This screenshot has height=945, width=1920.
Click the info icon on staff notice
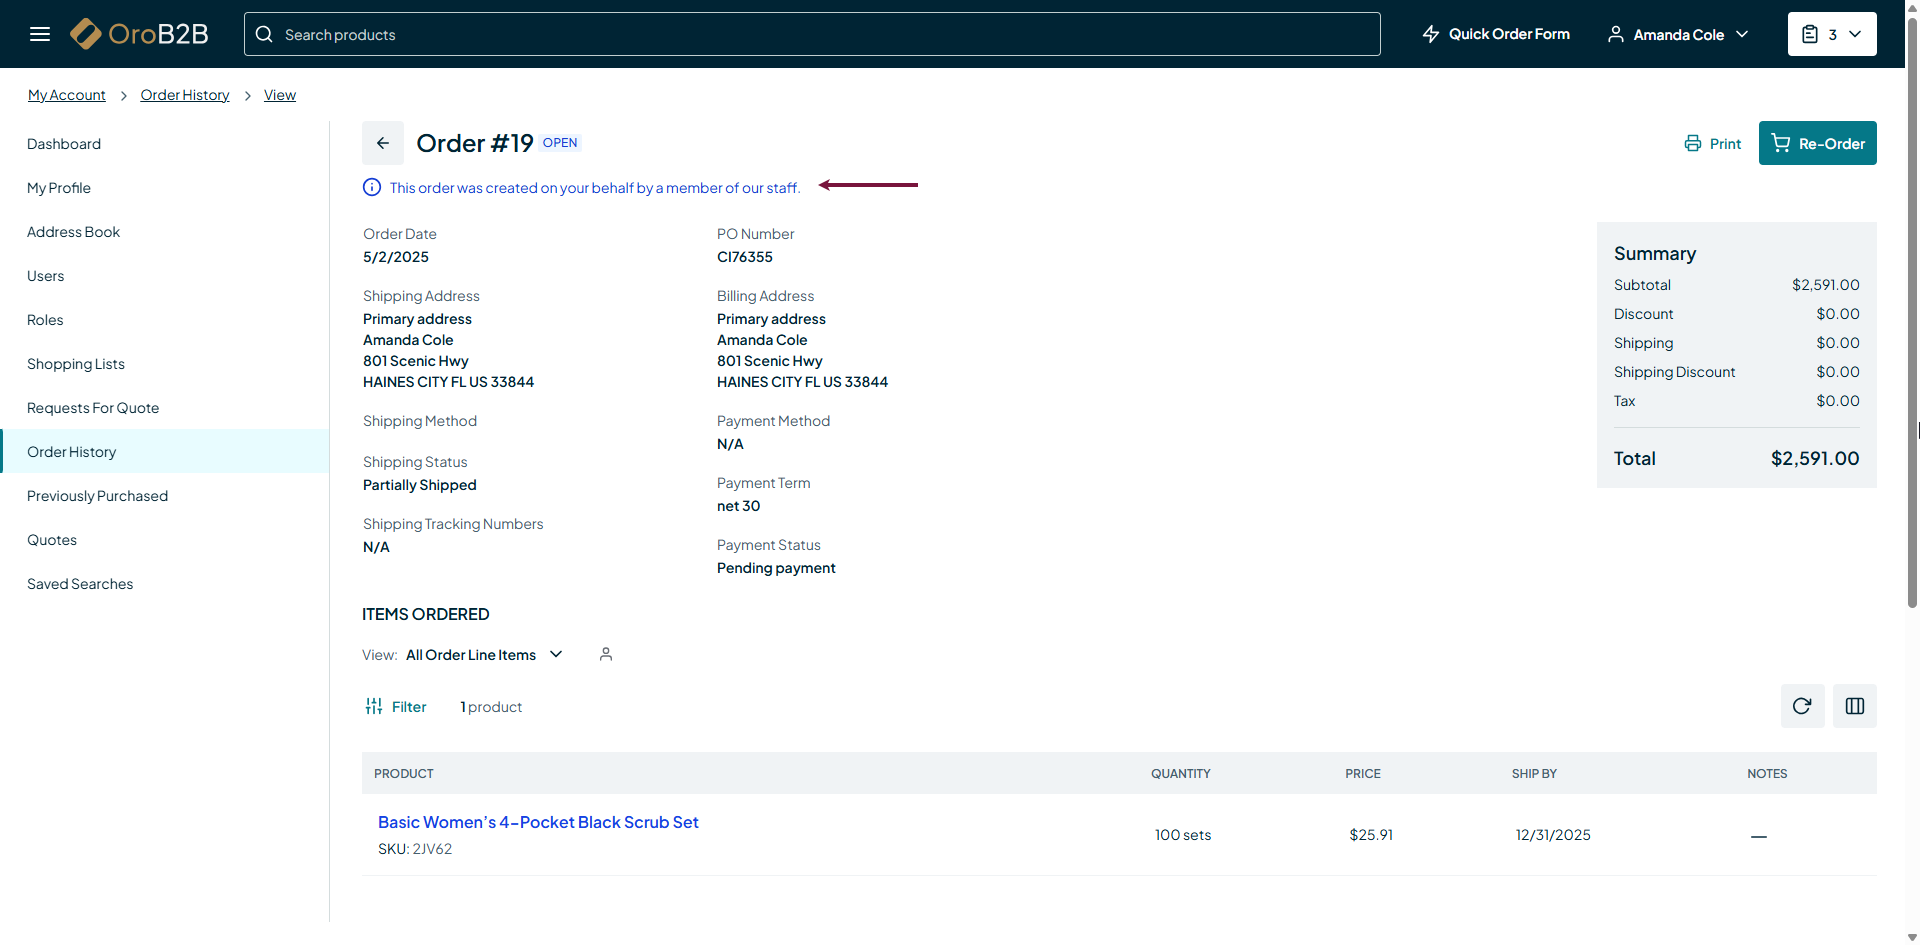tap(372, 187)
